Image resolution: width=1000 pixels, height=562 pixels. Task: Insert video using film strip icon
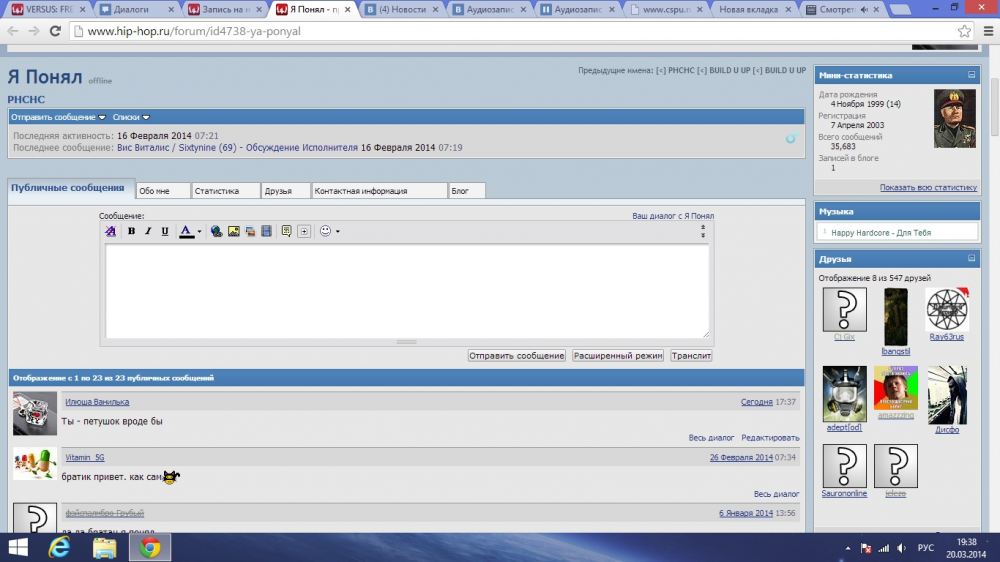pyautogui.click(x=267, y=231)
